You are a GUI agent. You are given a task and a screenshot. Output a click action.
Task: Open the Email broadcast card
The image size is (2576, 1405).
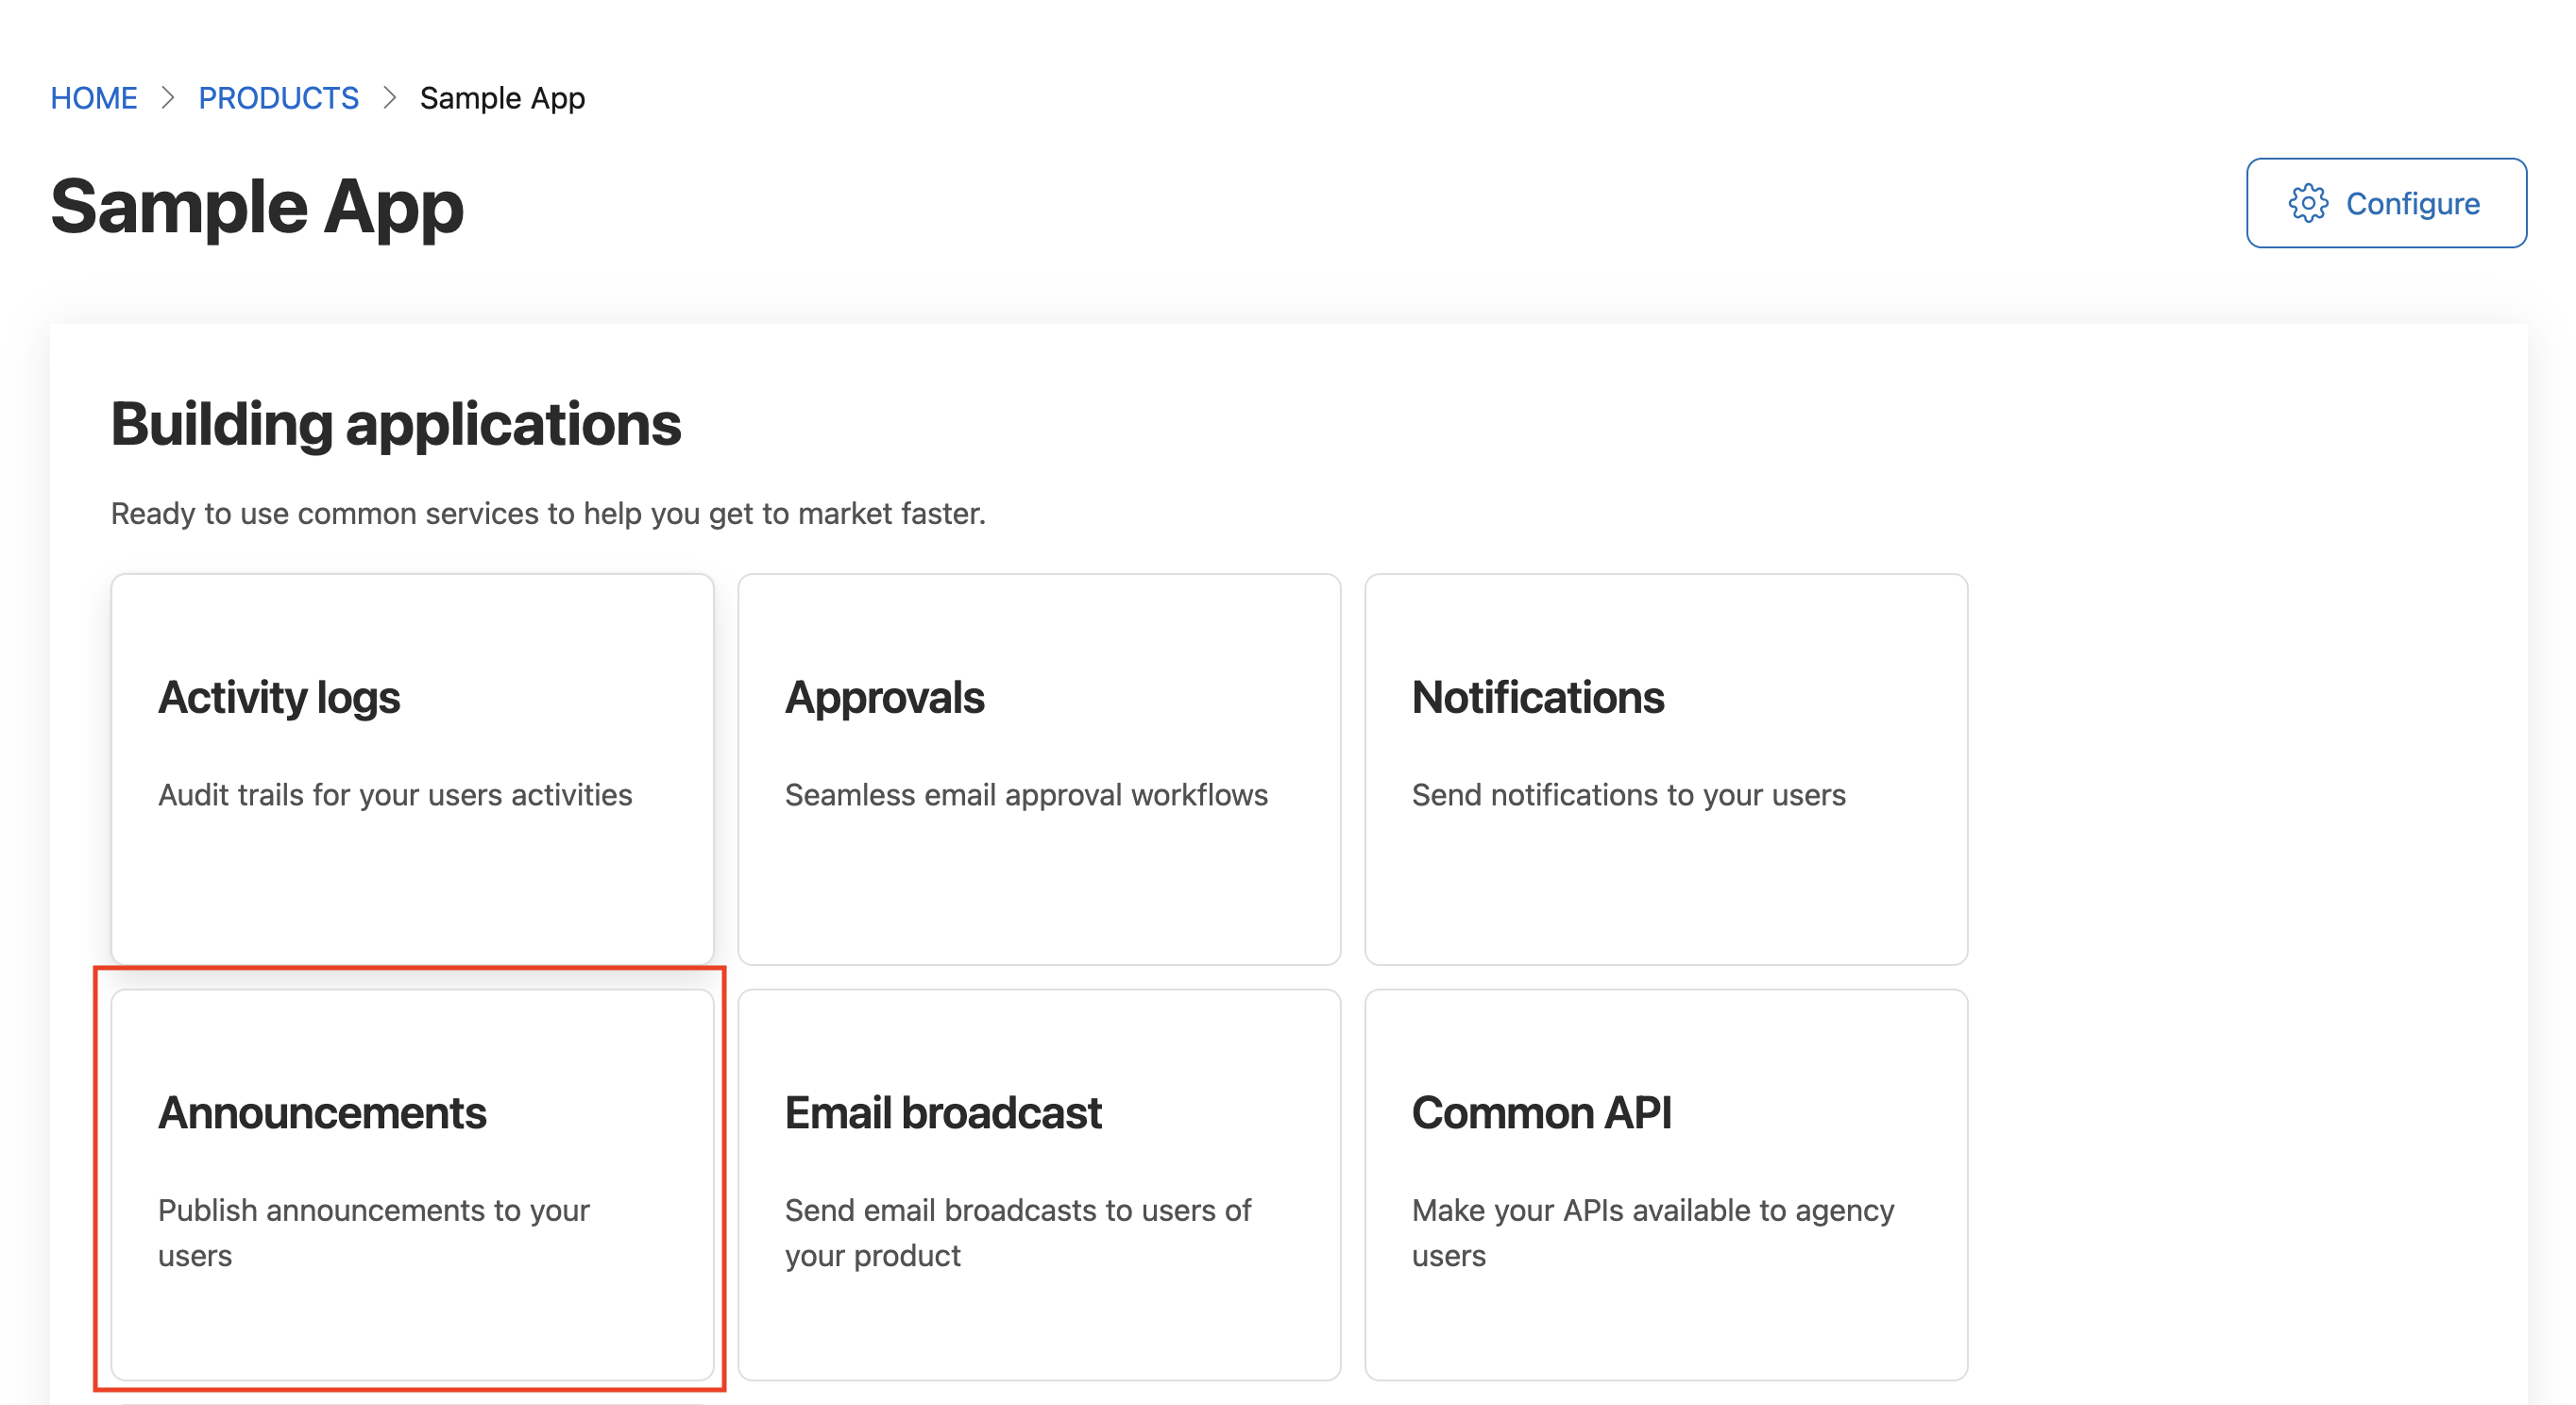(x=1039, y=1185)
